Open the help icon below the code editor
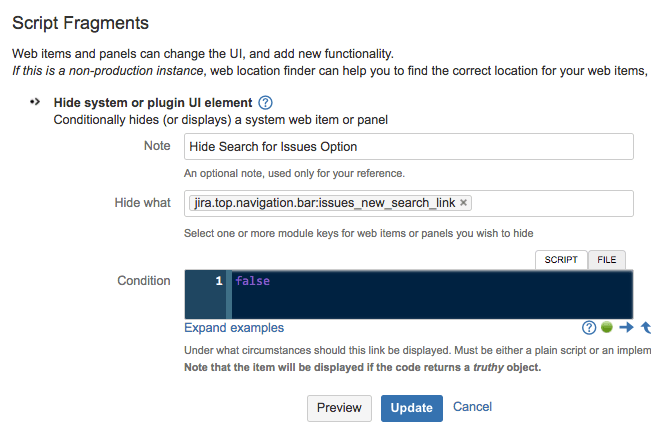Viewport: 651px width, 444px height. click(x=589, y=327)
